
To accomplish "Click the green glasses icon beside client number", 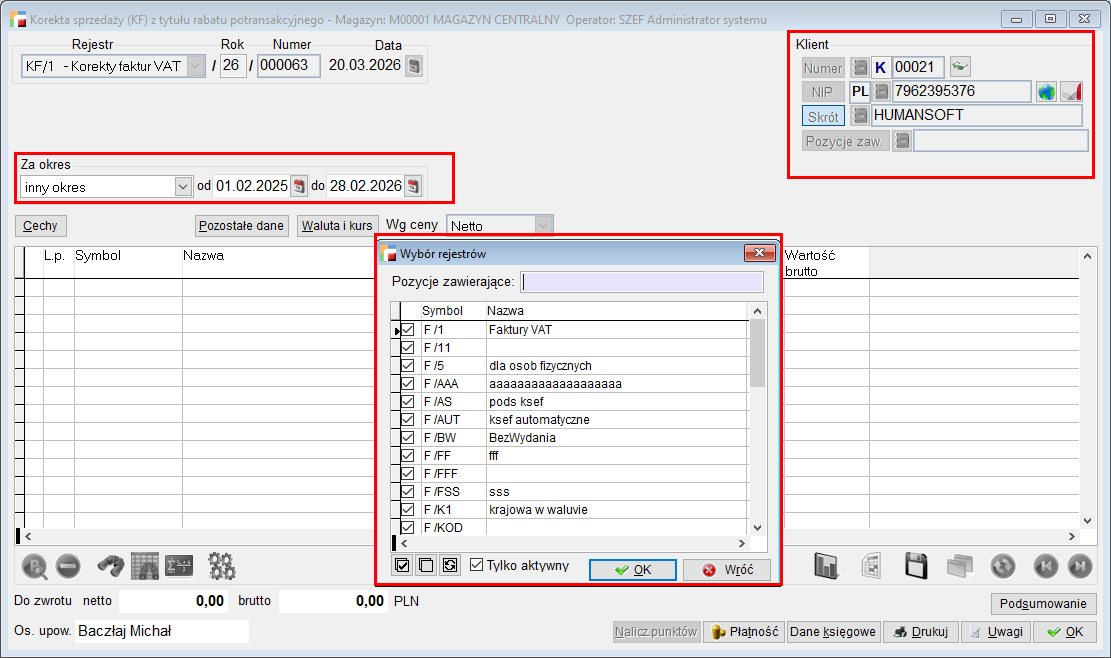I will tap(960, 67).
